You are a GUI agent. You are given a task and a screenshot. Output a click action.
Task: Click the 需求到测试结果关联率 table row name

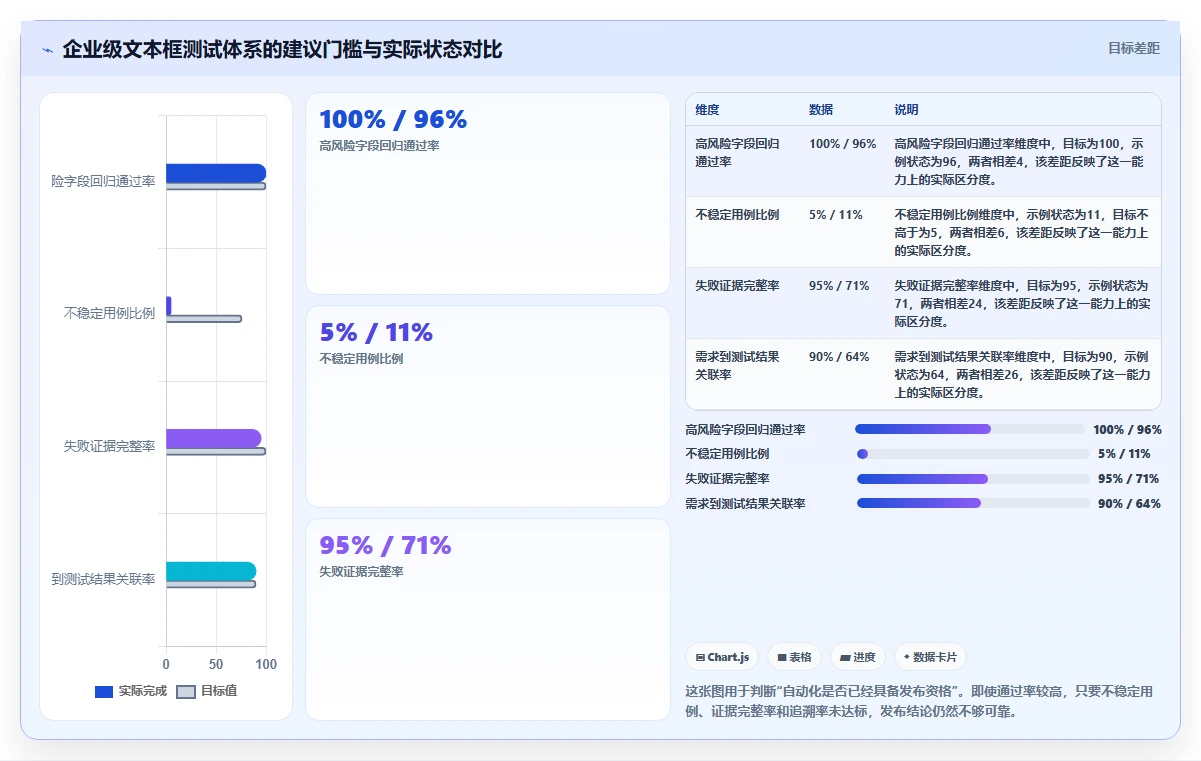coord(736,365)
